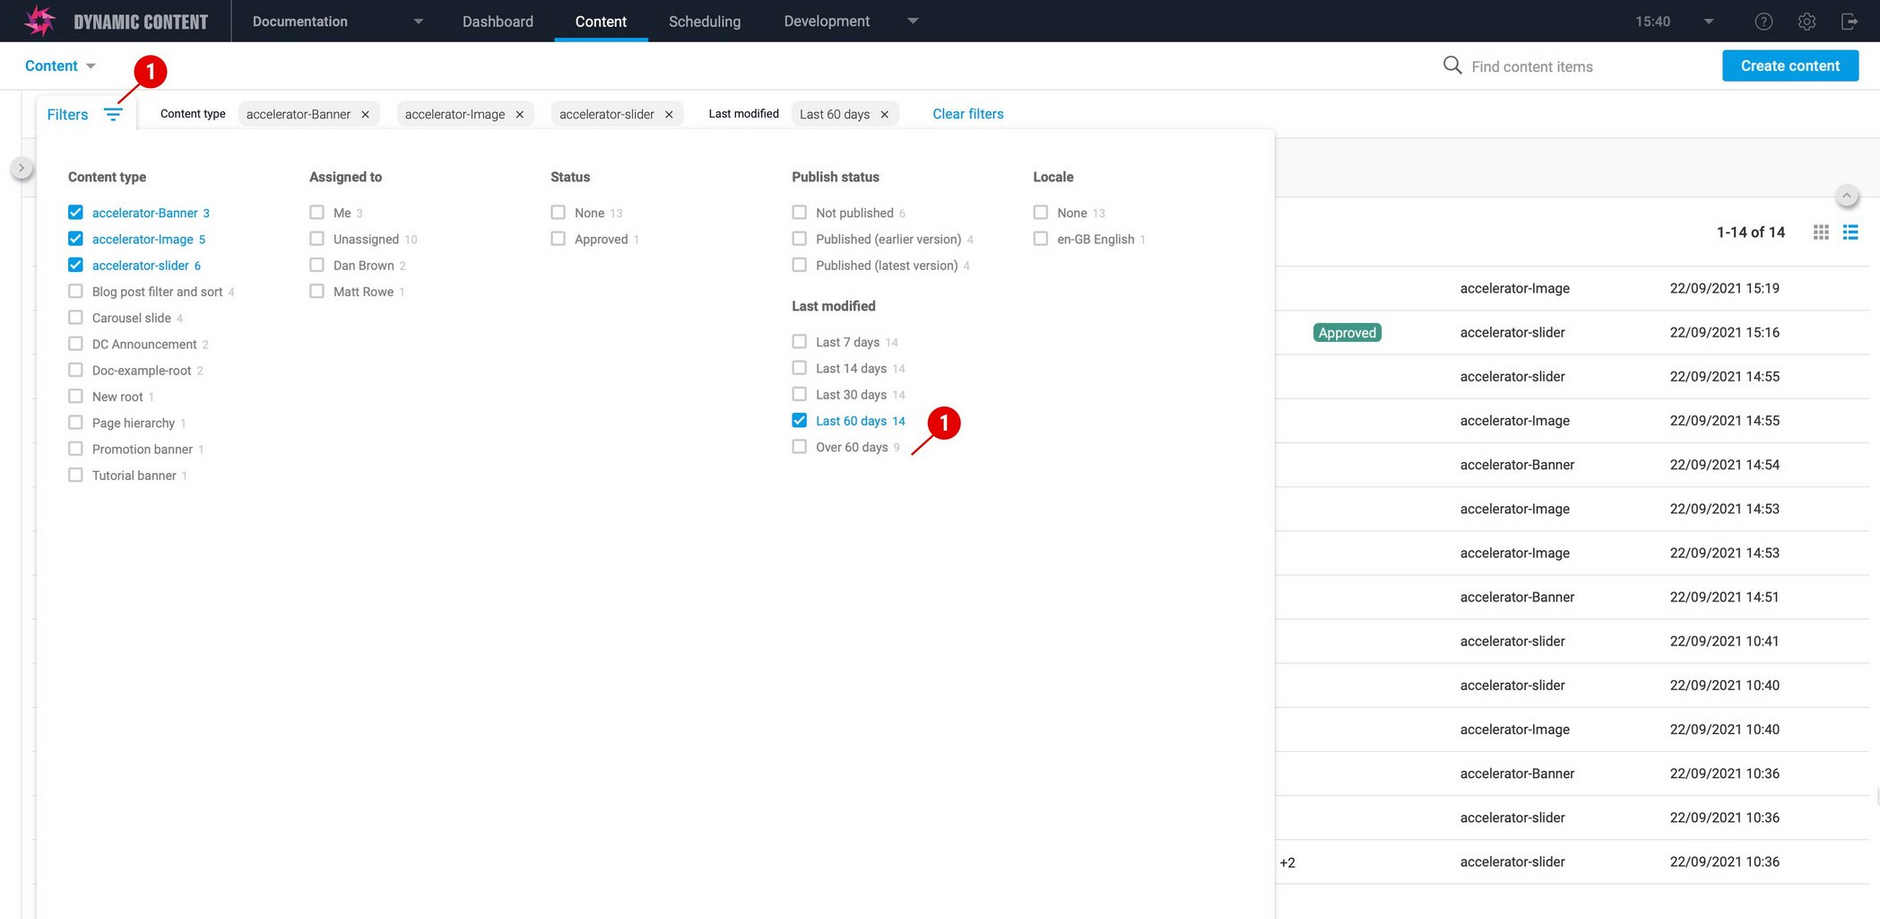This screenshot has height=919, width=1880.
Task: Check Tutorial banner content type
Action: [75, 475]
